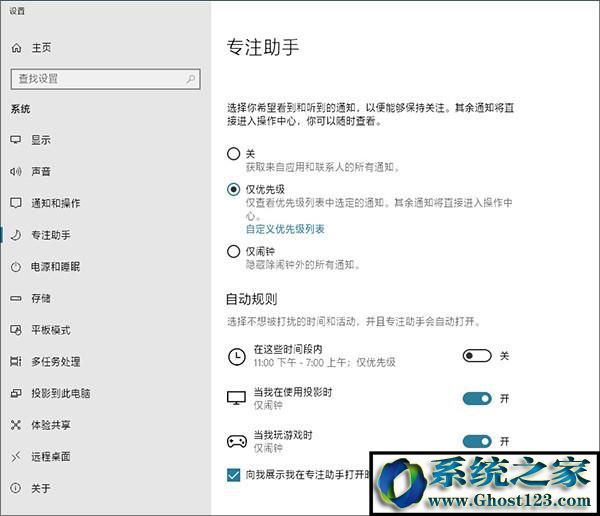Click the 隐藏除闹钟外的所有通知 description
Viewport: 600px width, 516px height.
pyautogui.click(x=303, y=265)
